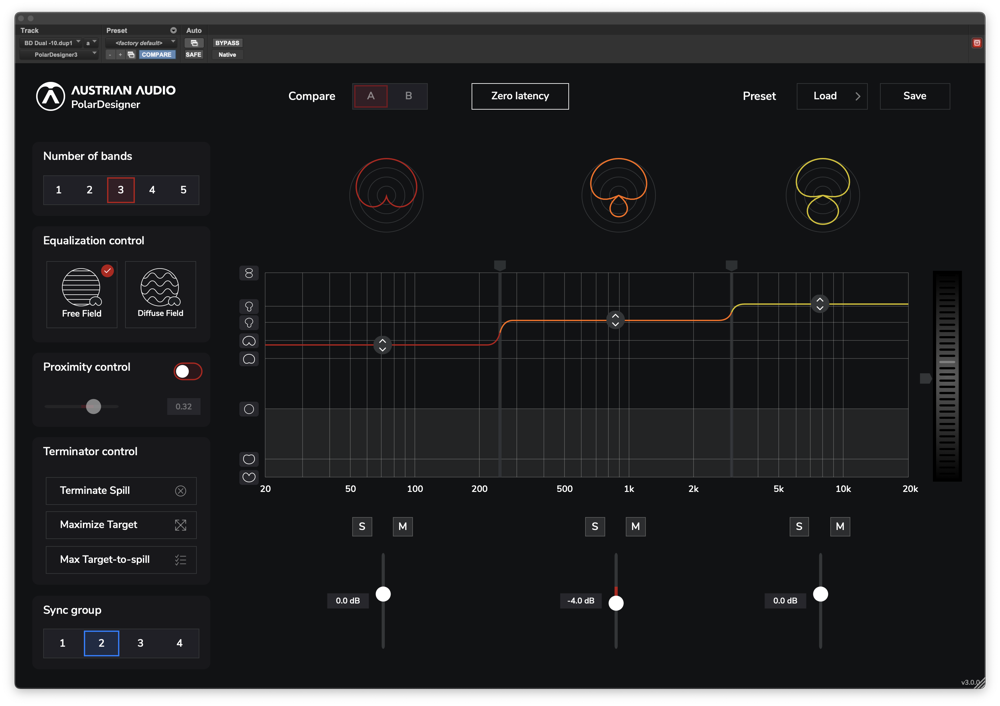The height and width of the screenshot is (706, 1000).
Task: Toggle the Proximity control switch
Action: click(x=187, y=371)
